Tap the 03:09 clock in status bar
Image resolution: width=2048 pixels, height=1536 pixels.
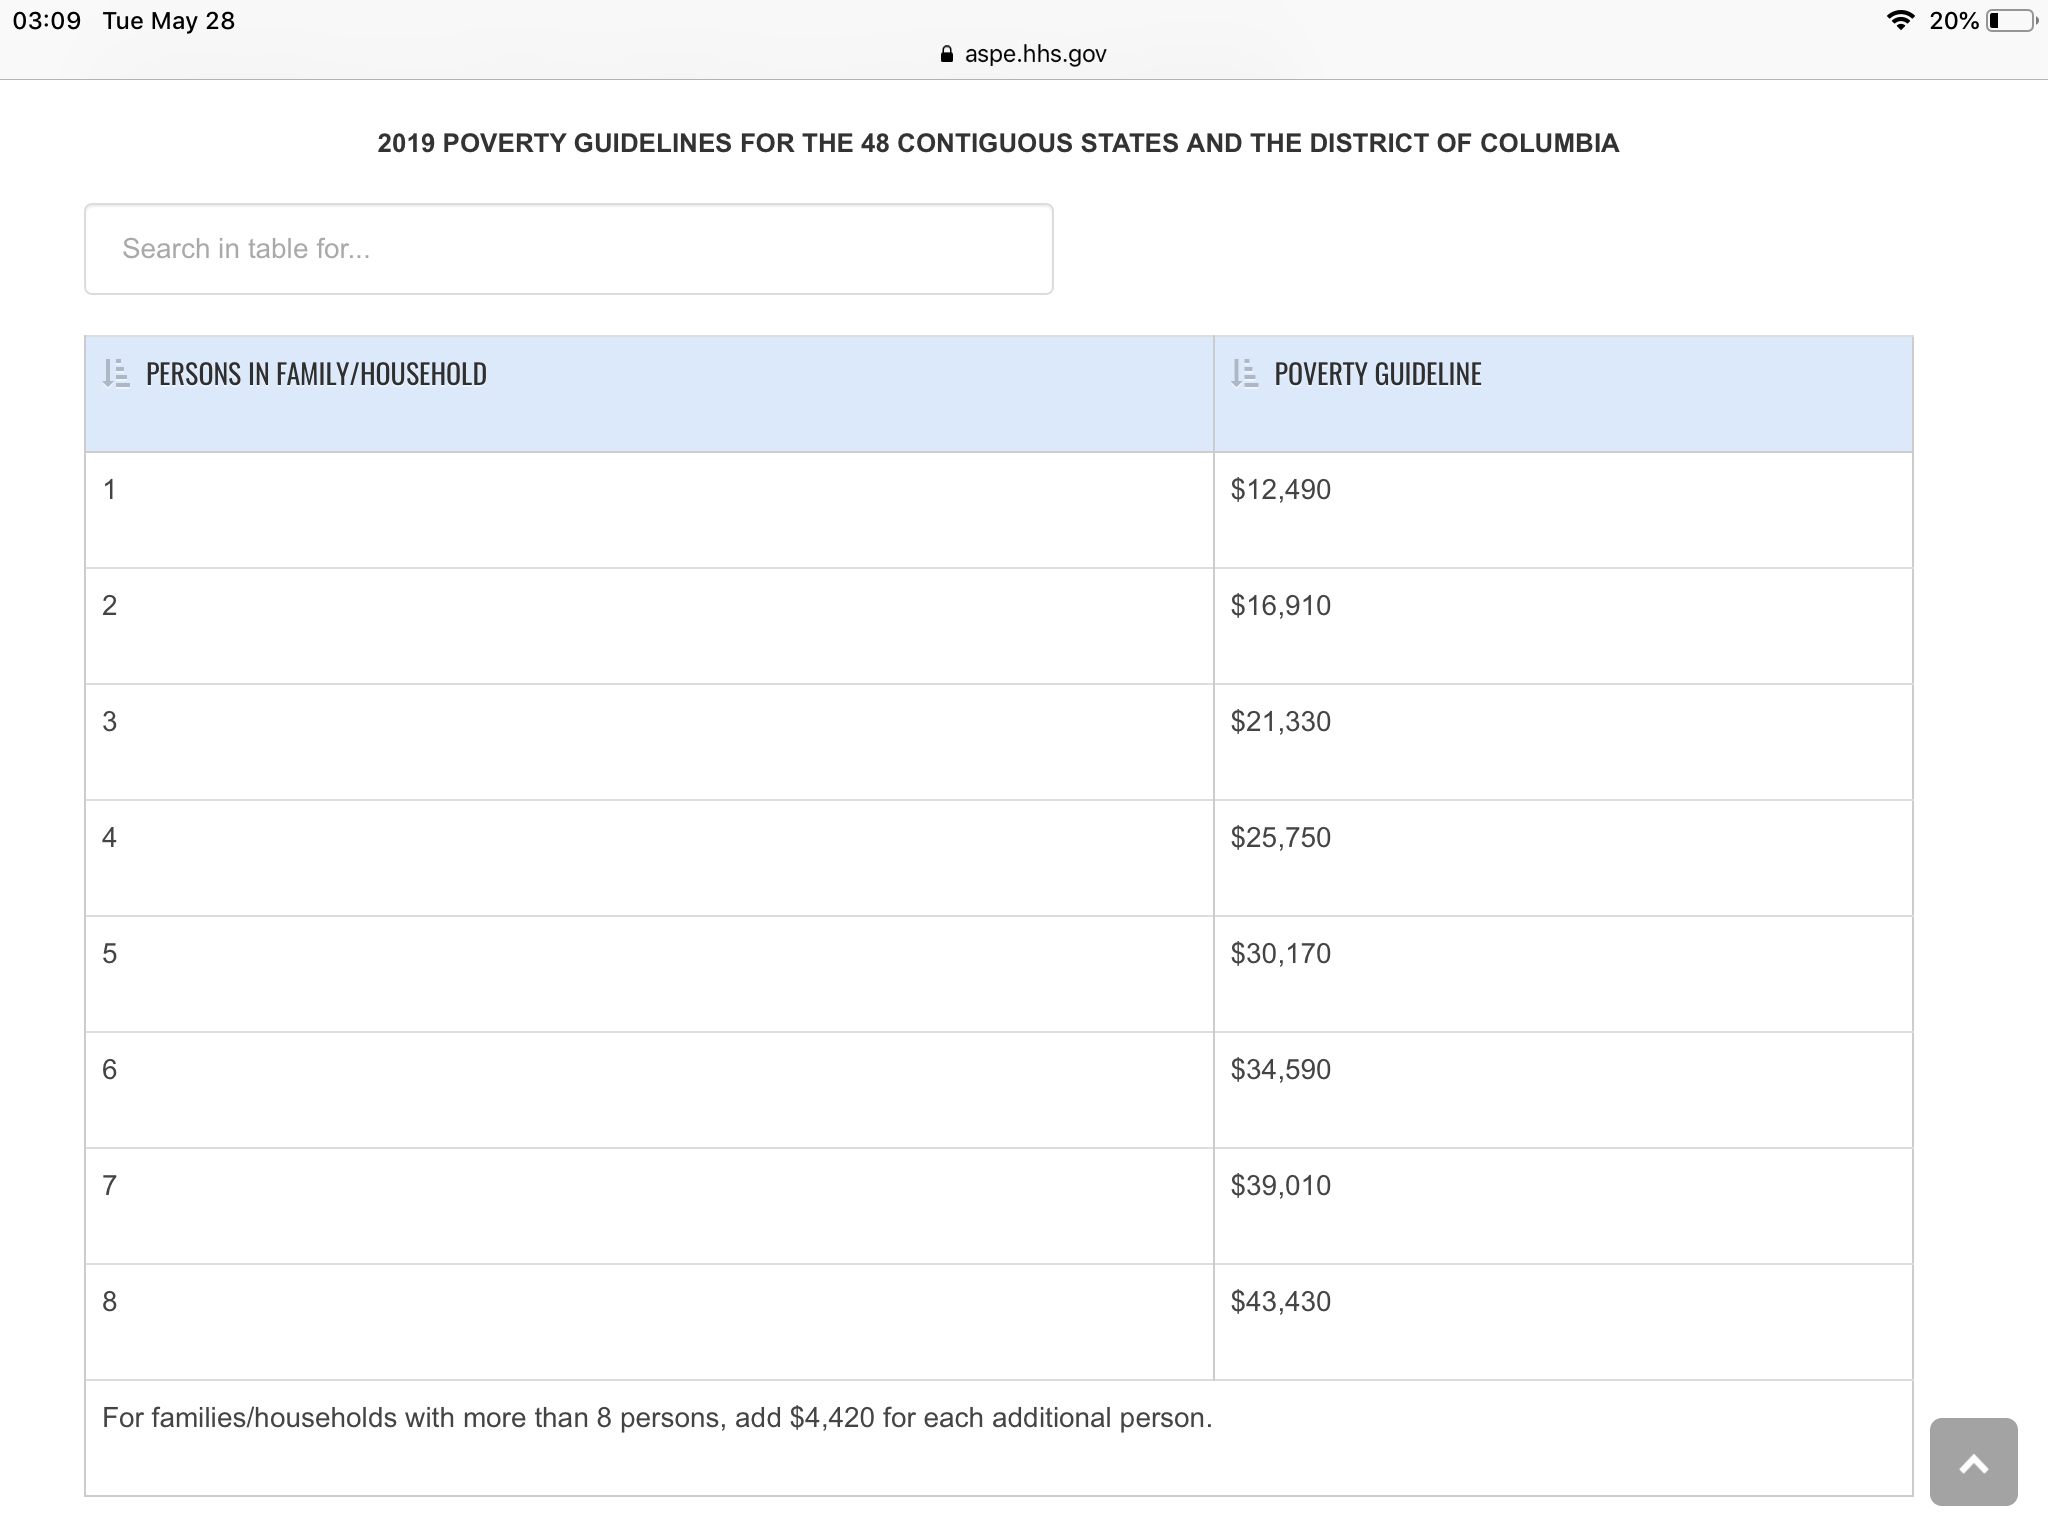[47, 21]
